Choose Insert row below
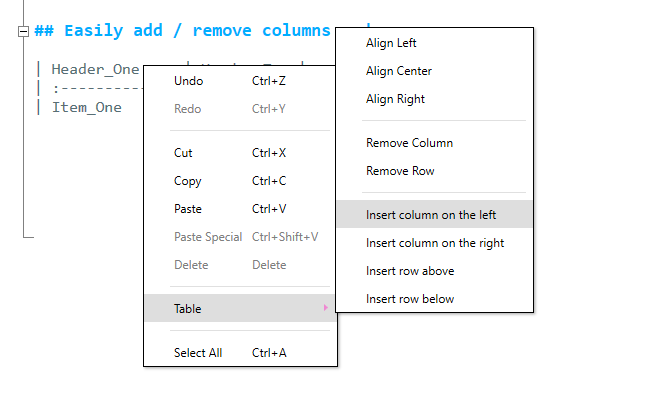This screenshot has width=657, height=394. 435,299
